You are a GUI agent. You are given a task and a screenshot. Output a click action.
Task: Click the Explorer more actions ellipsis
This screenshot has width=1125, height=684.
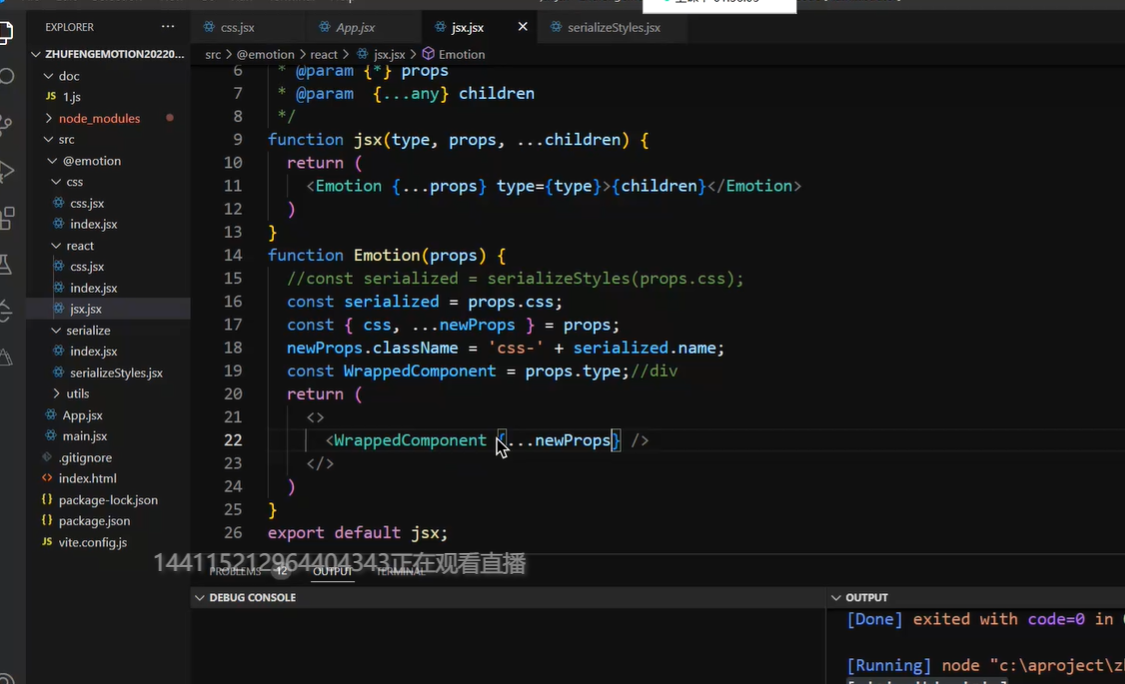click(167, 27)
